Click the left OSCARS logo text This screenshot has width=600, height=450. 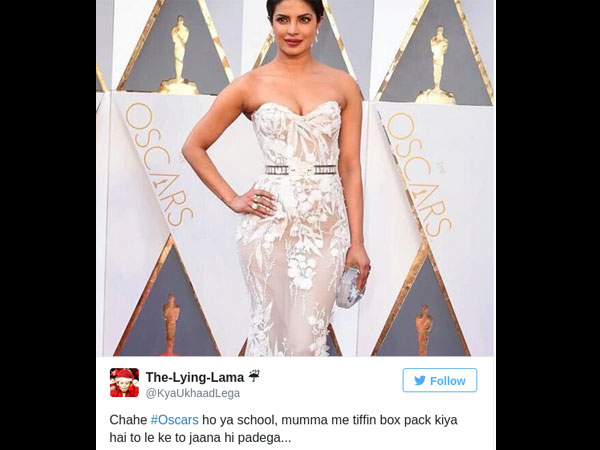point(158,165)
